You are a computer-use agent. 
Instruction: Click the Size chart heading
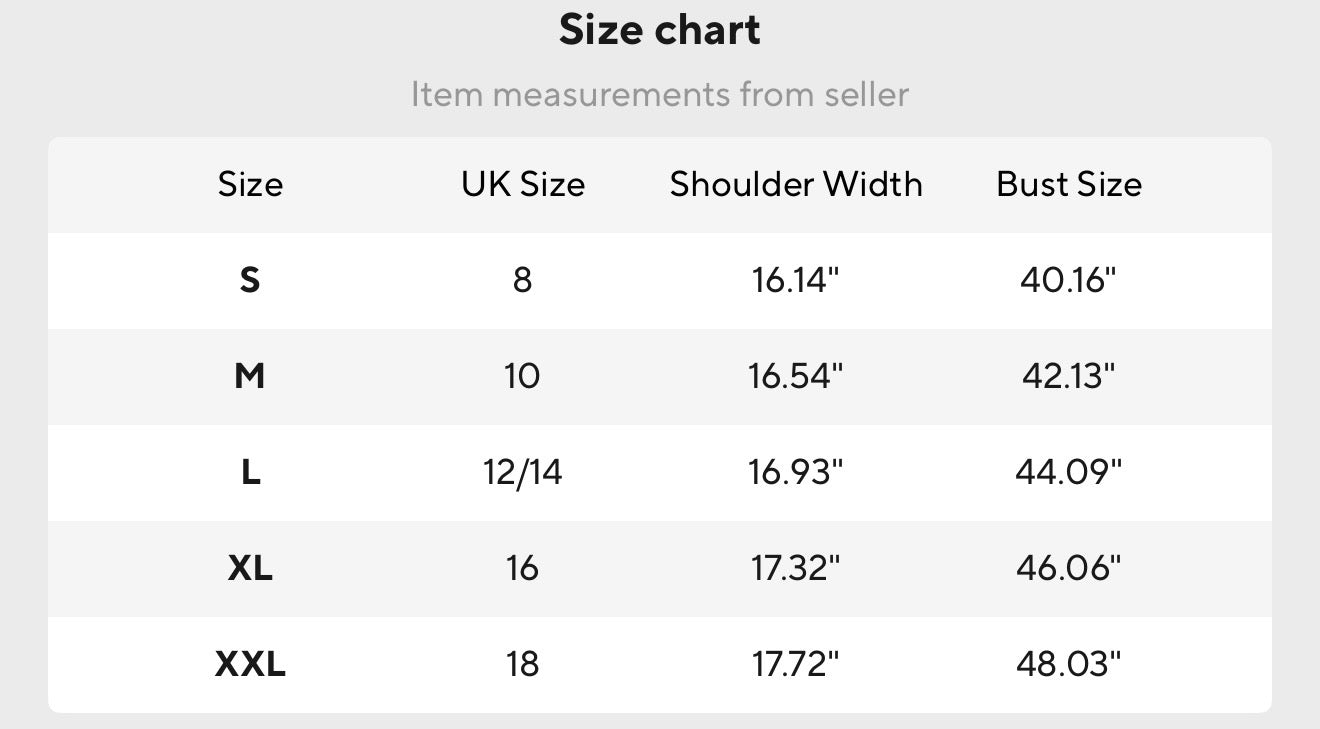coord(660,30)
